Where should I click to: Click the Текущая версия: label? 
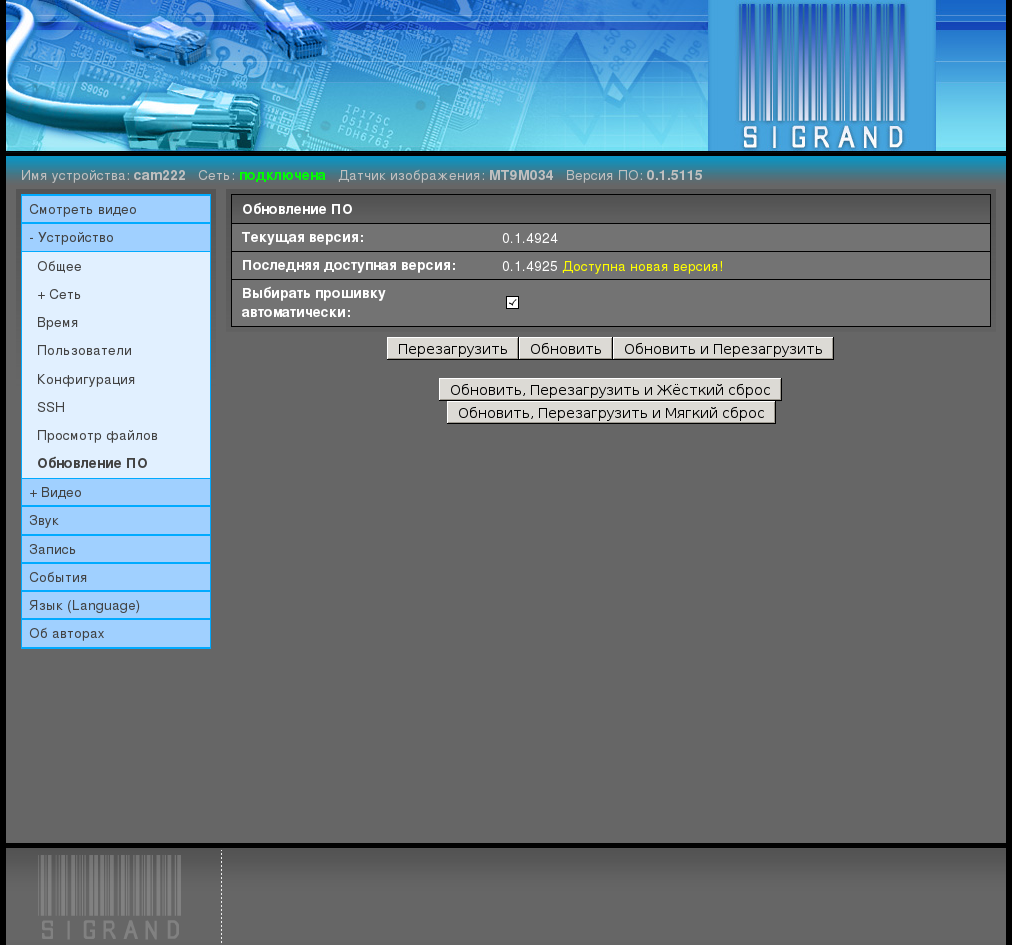pyautogui.click(x=303, y=238)
